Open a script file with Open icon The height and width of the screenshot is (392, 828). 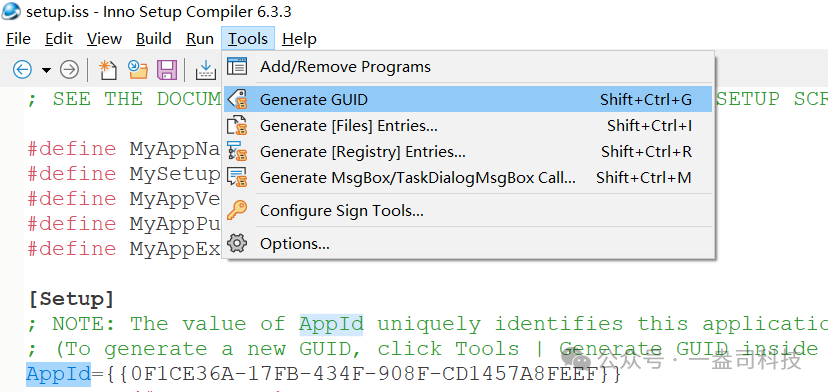[138, 69]
